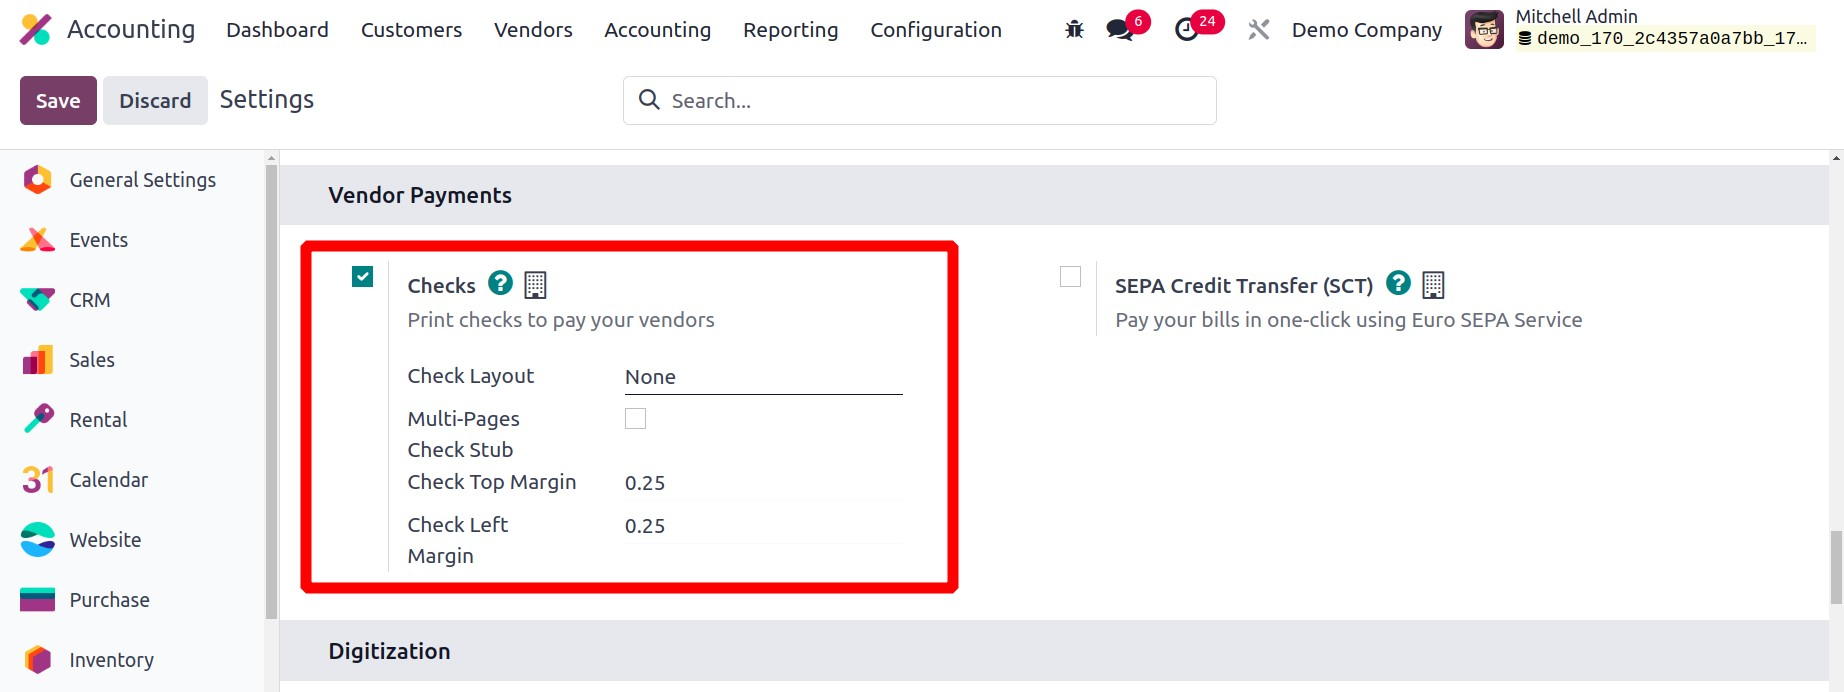Viewport: 1844px width, 692px height.
Task: Click the company building icon beside Checks
Action: click(535, 285)
